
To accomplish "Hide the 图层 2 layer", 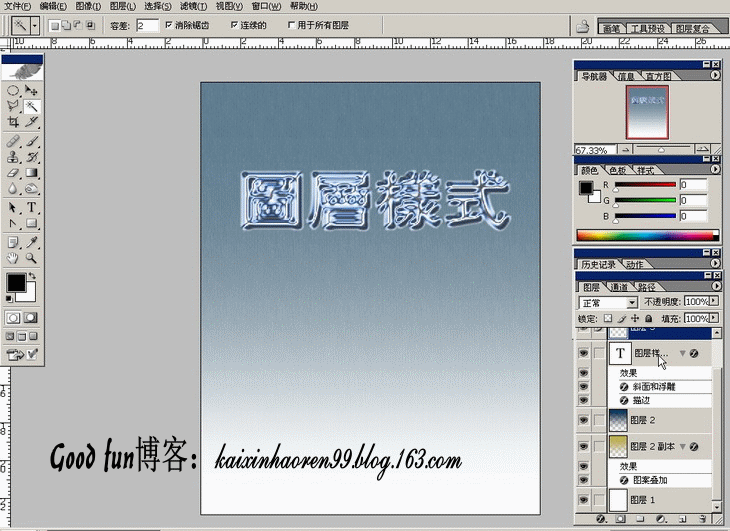I will coord(583,420).
